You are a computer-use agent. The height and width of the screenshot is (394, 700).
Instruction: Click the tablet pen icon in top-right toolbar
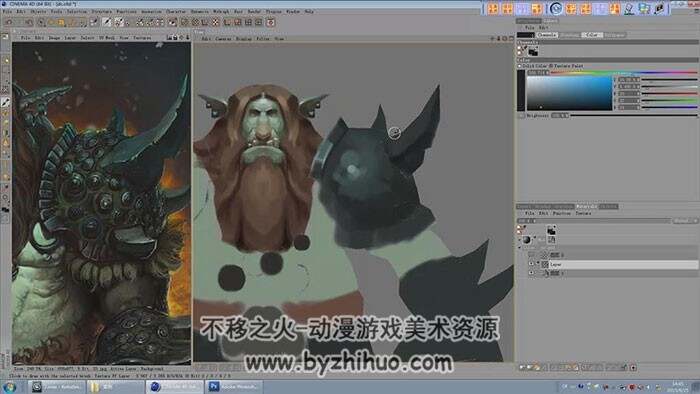click(629, 8)
